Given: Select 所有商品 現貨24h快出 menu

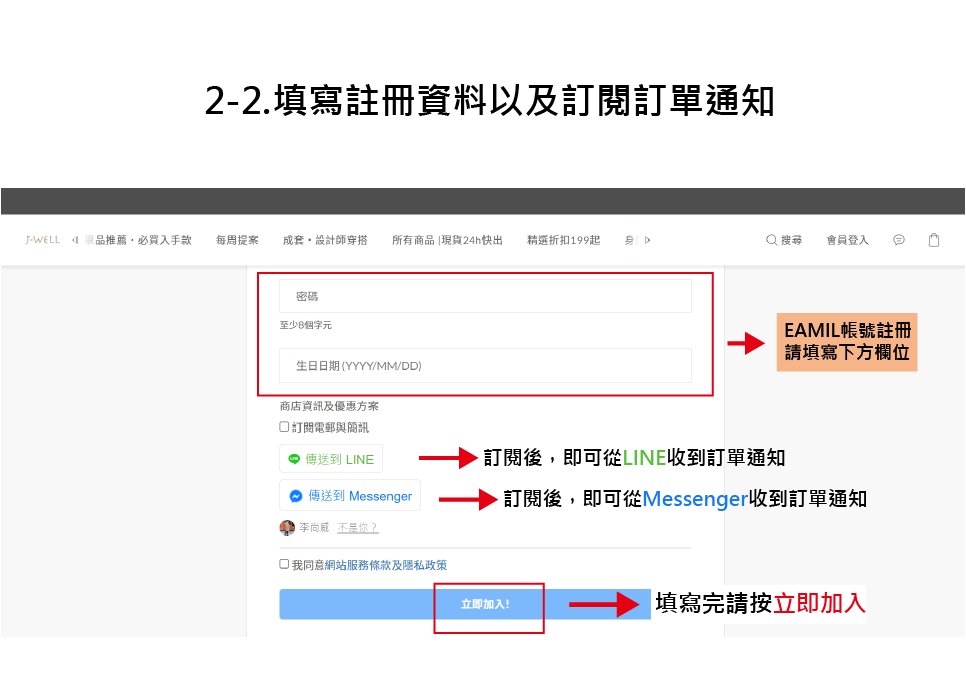Looking at the screenshot, I should pyautogui.click(x=447, y=240).
